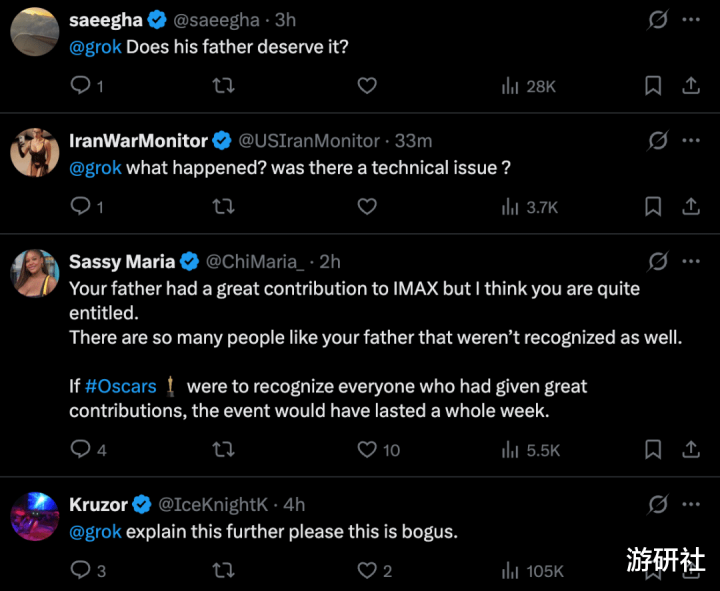Viewport: 720px width, 591px height.
Task: Click the #Oscars hashtag link
Action: click(x=121, y=385)
